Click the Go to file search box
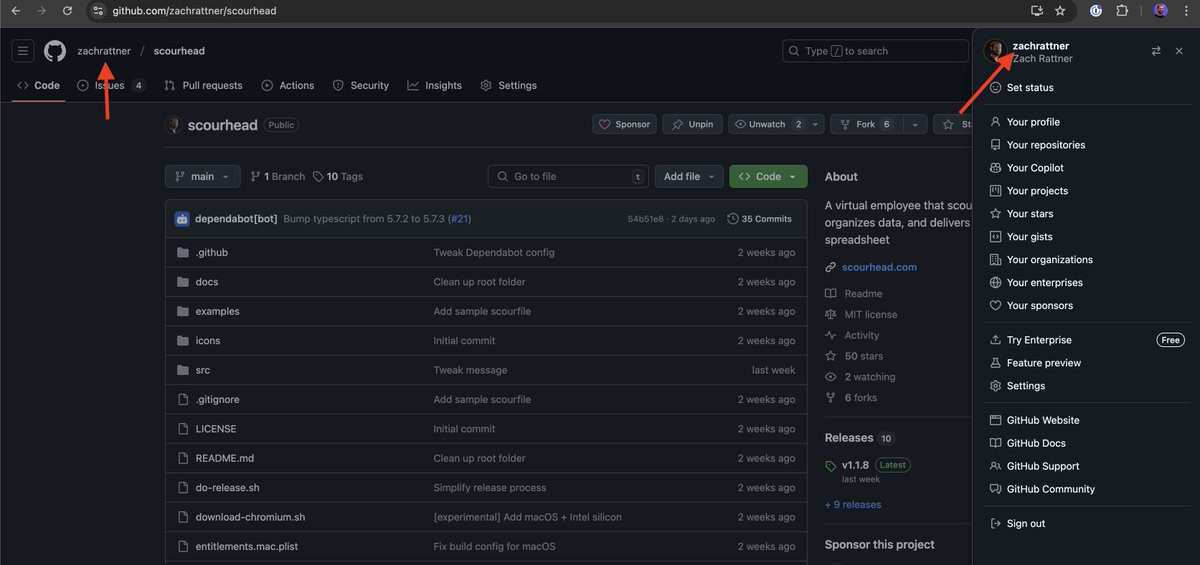 [568, 176]
